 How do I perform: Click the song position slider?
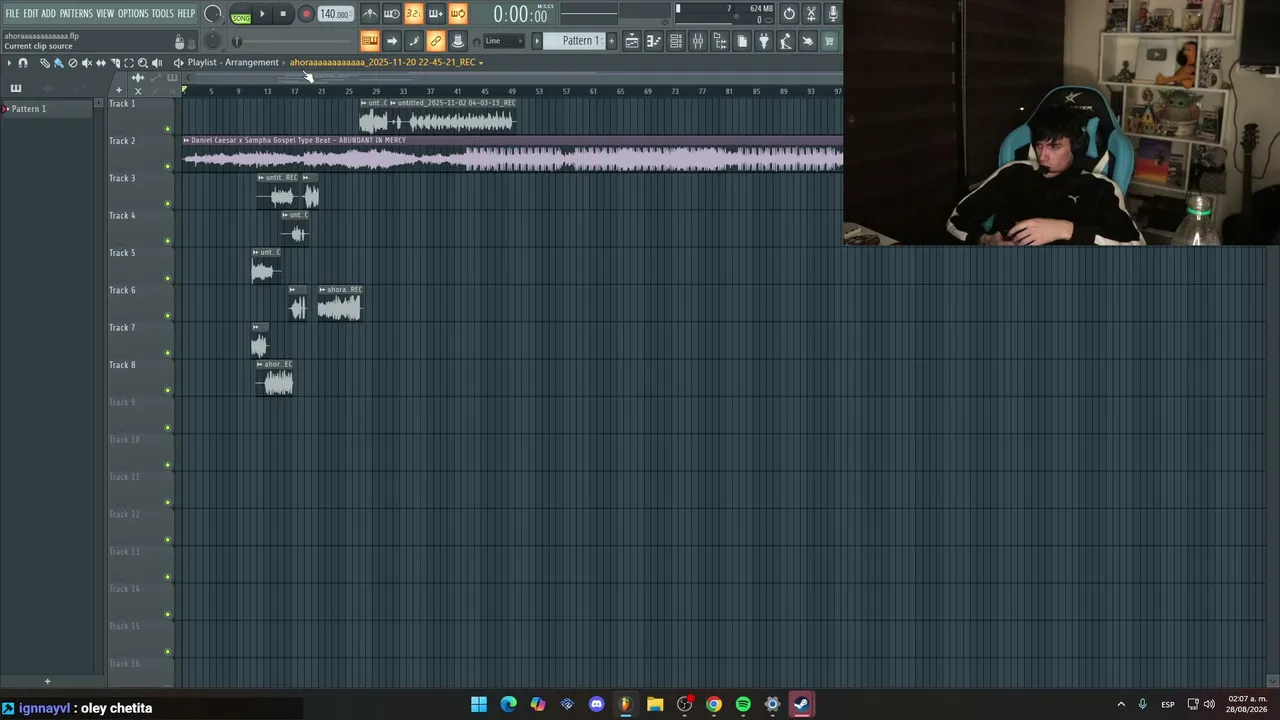click(x=296, y=41)
